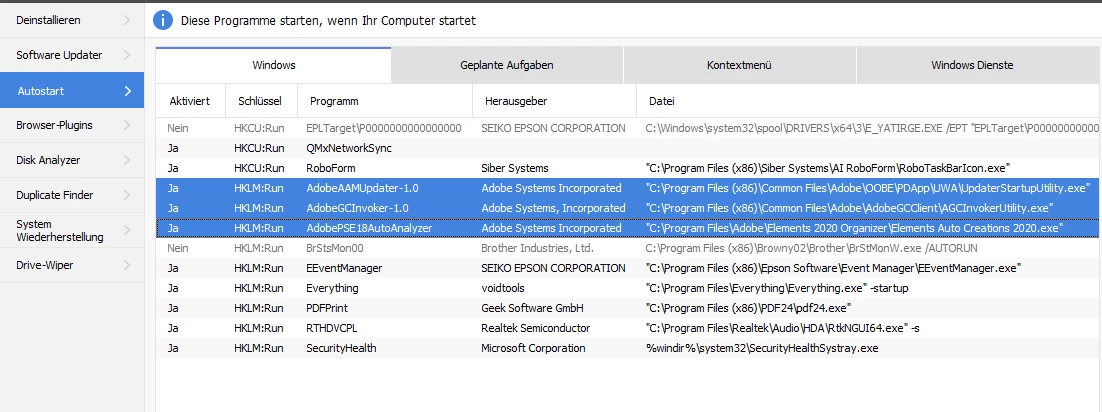Click the AGCInvokerUtility.exe file path

tap(849, 208)
